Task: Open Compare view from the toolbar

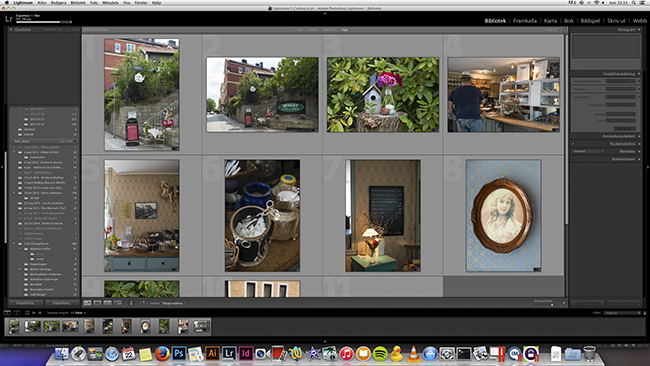Action: pyautogui.click(x=107, y=303)
